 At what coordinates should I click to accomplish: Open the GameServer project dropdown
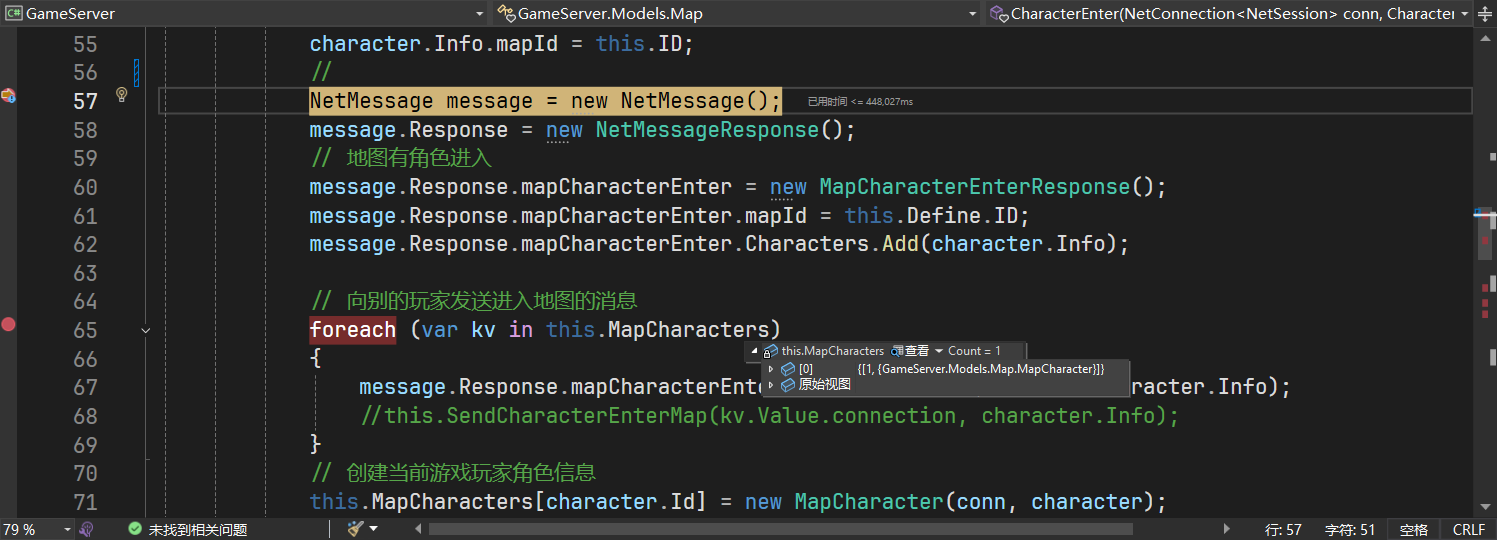coord(244,14)
